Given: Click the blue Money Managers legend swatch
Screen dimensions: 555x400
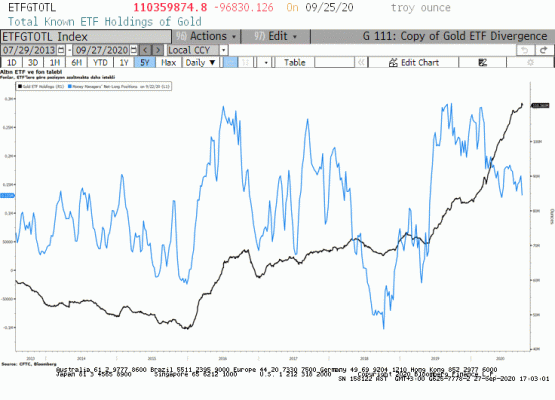Looking at the screenshot, I should tap(70, 86).
